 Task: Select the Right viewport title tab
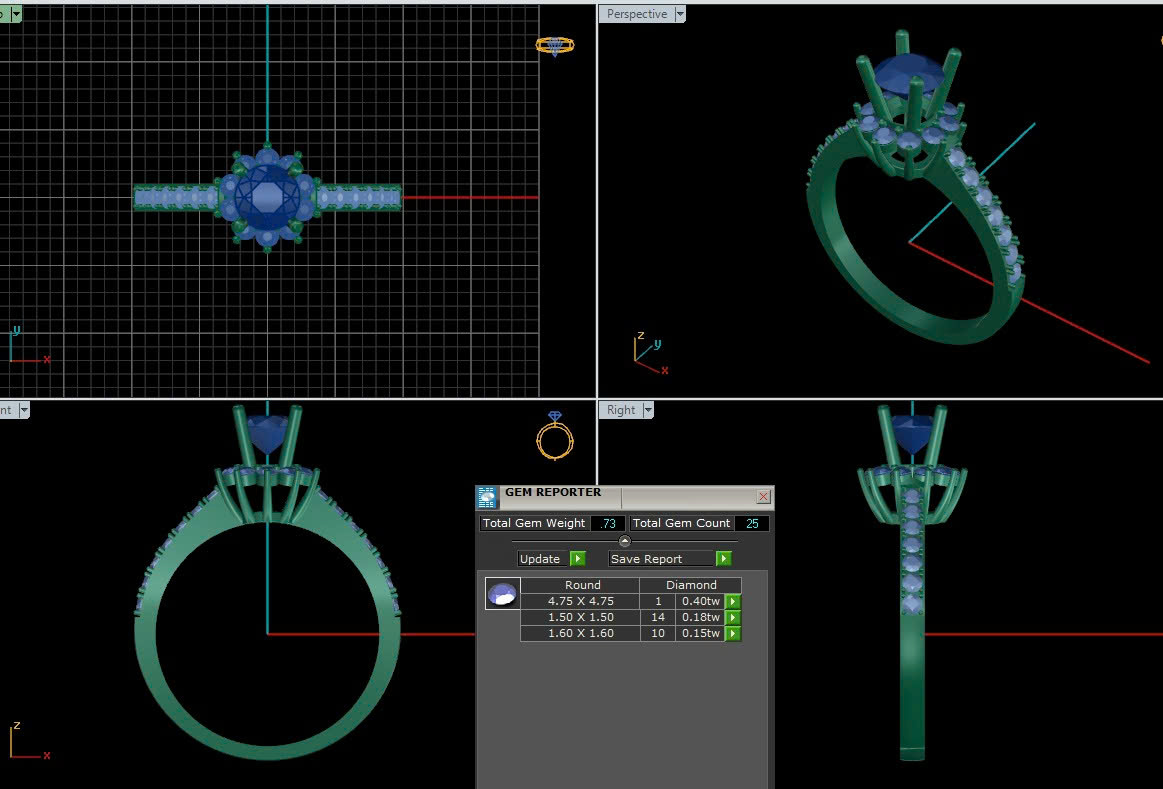(x=620, y=410)
